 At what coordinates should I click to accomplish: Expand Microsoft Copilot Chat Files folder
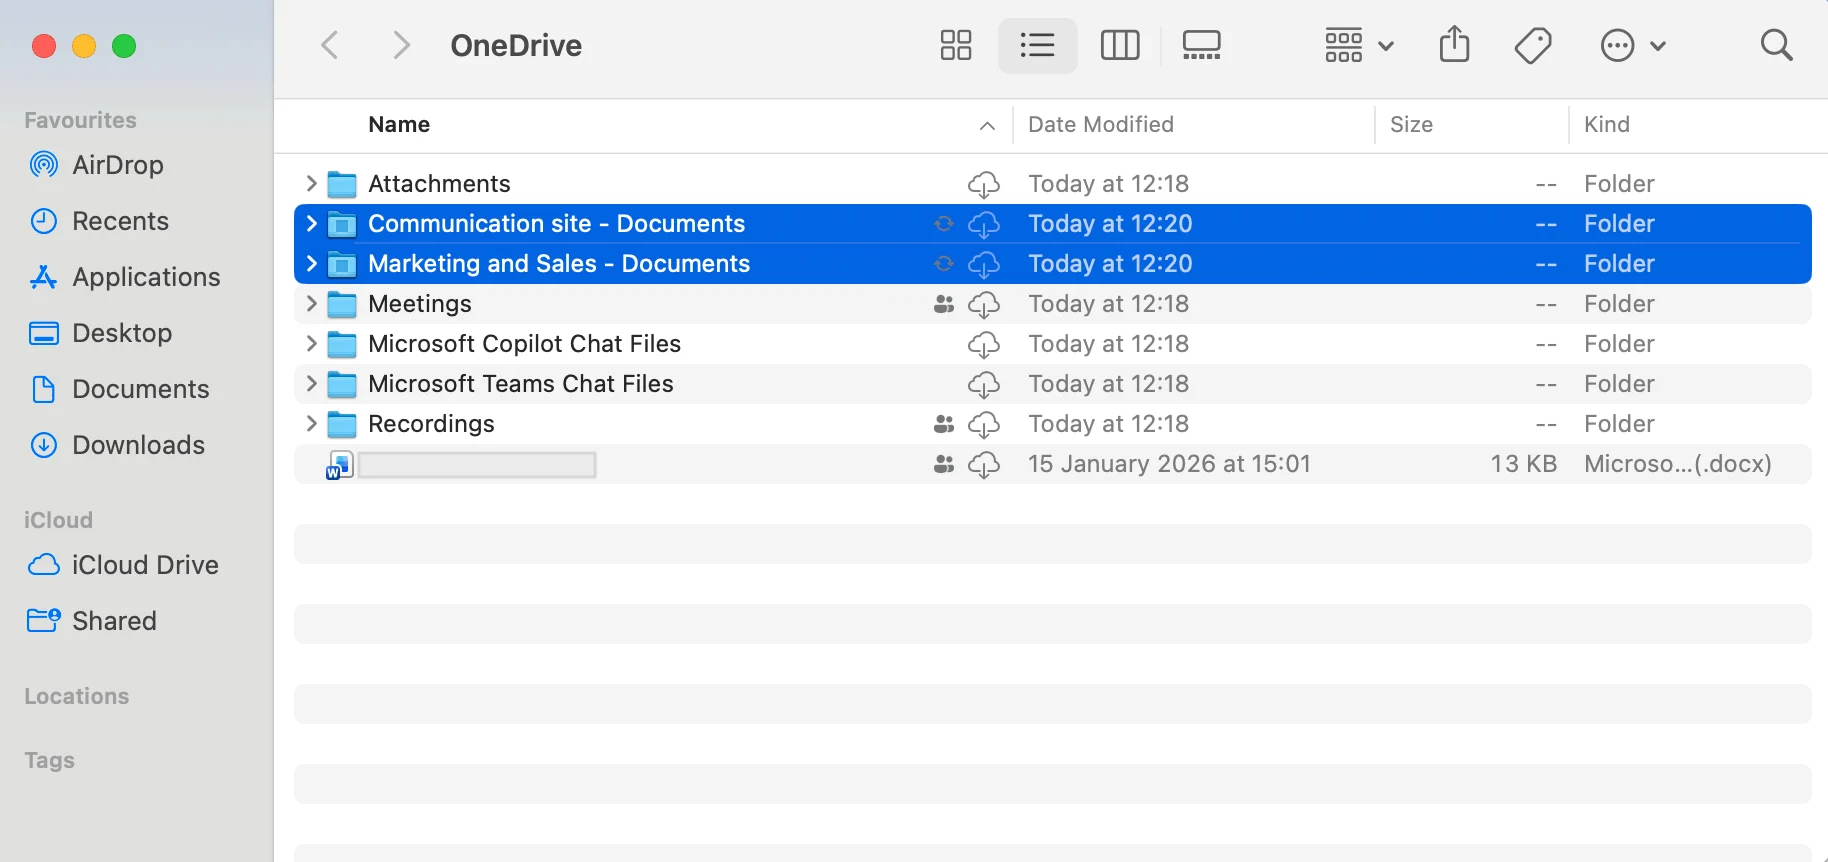pyautogui.click(x=311, y=343)
